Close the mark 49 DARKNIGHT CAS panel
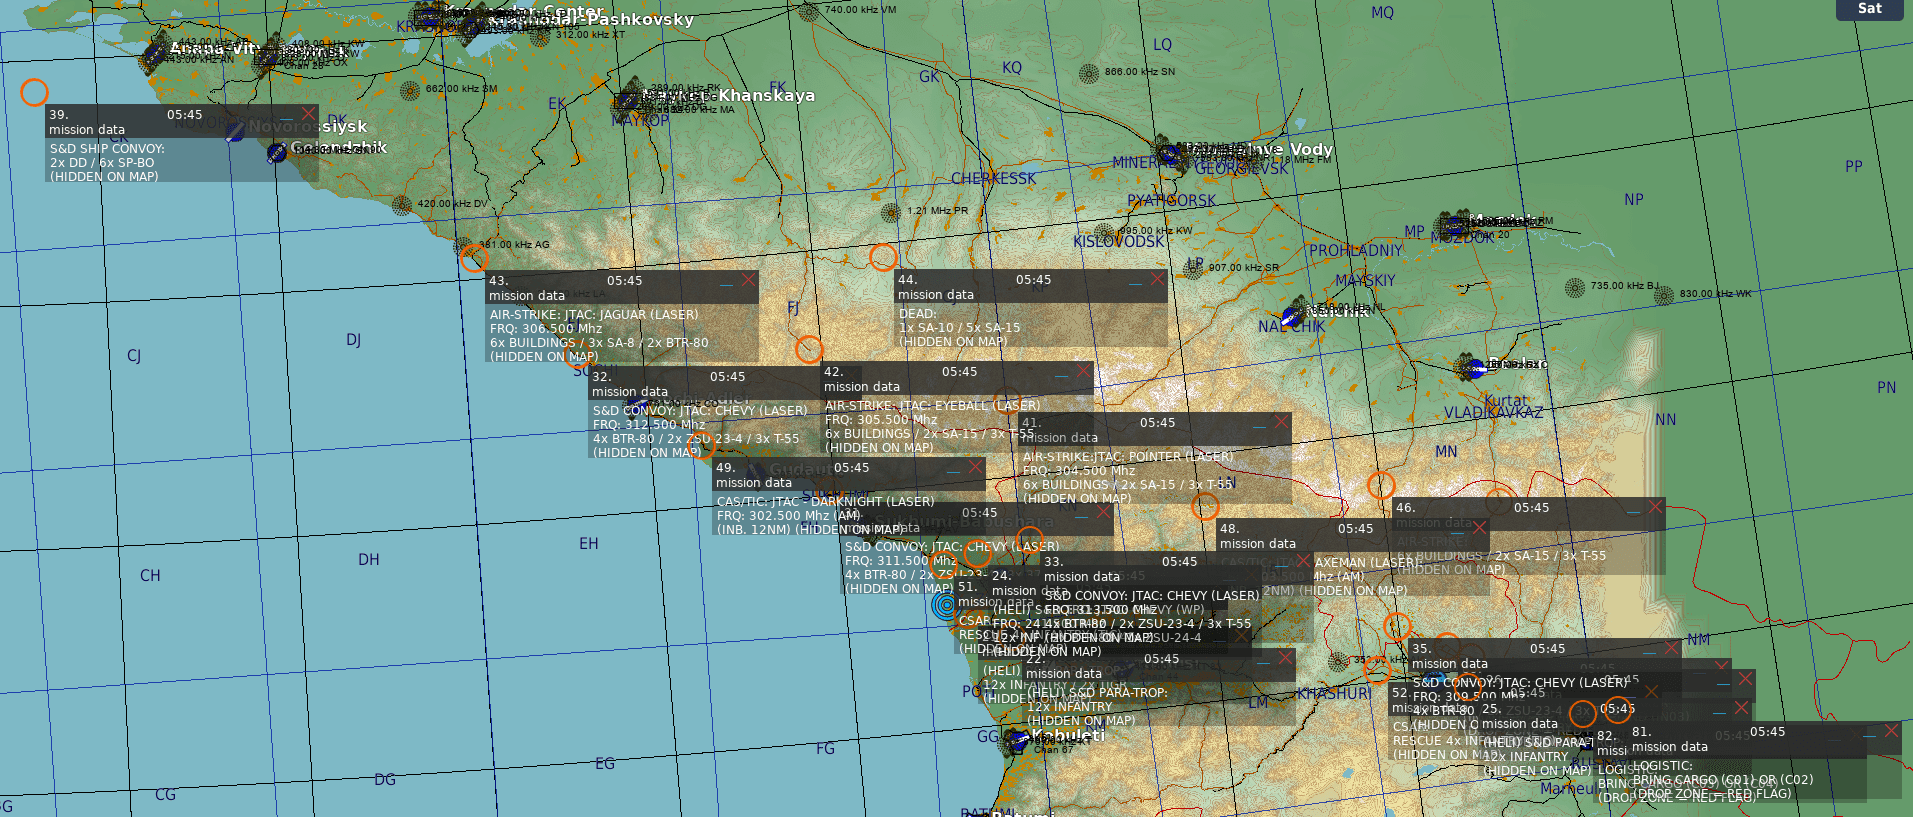1913x817 pixels. point(975,467)
